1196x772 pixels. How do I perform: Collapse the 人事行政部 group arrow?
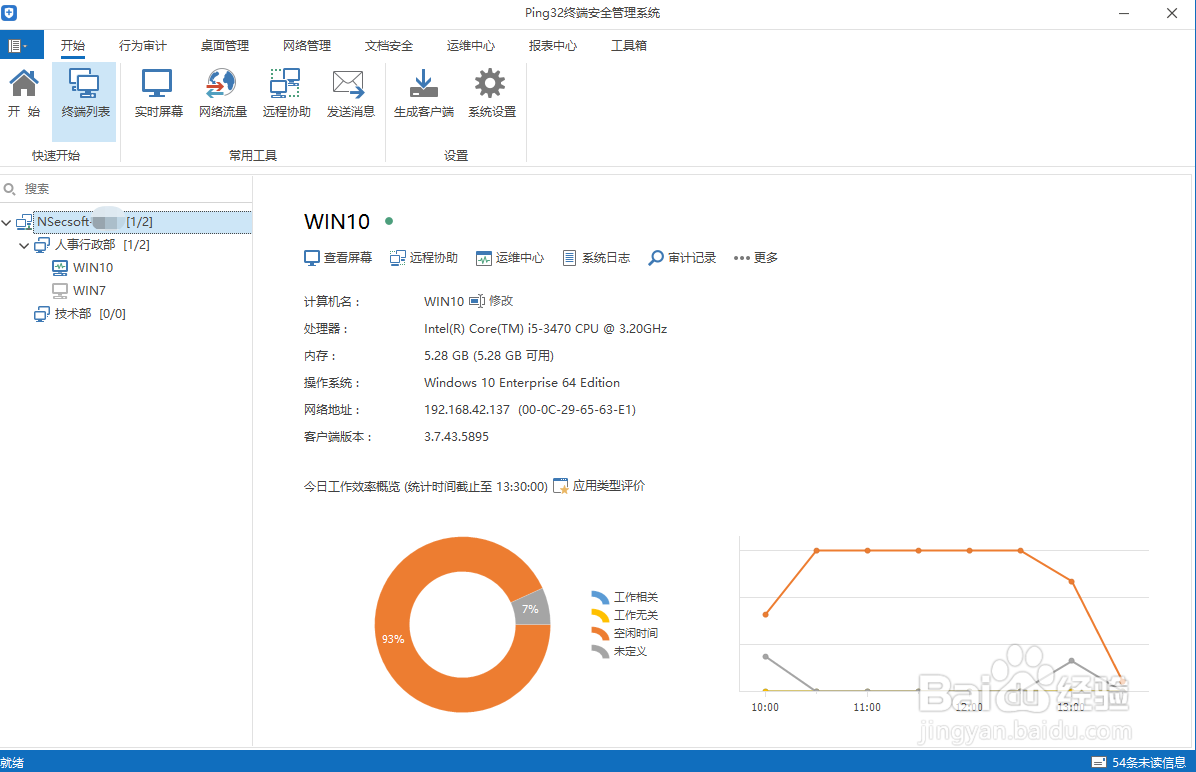(x=24, y=246)
